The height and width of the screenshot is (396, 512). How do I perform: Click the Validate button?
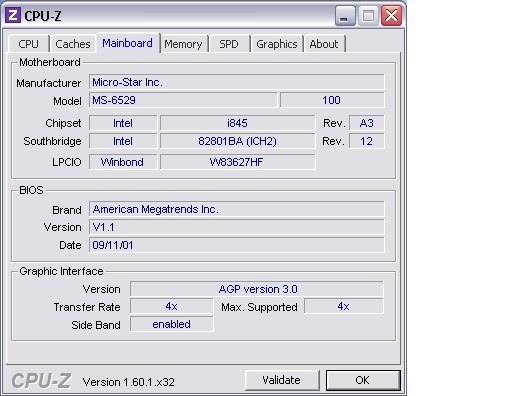[x=282, y=380]
